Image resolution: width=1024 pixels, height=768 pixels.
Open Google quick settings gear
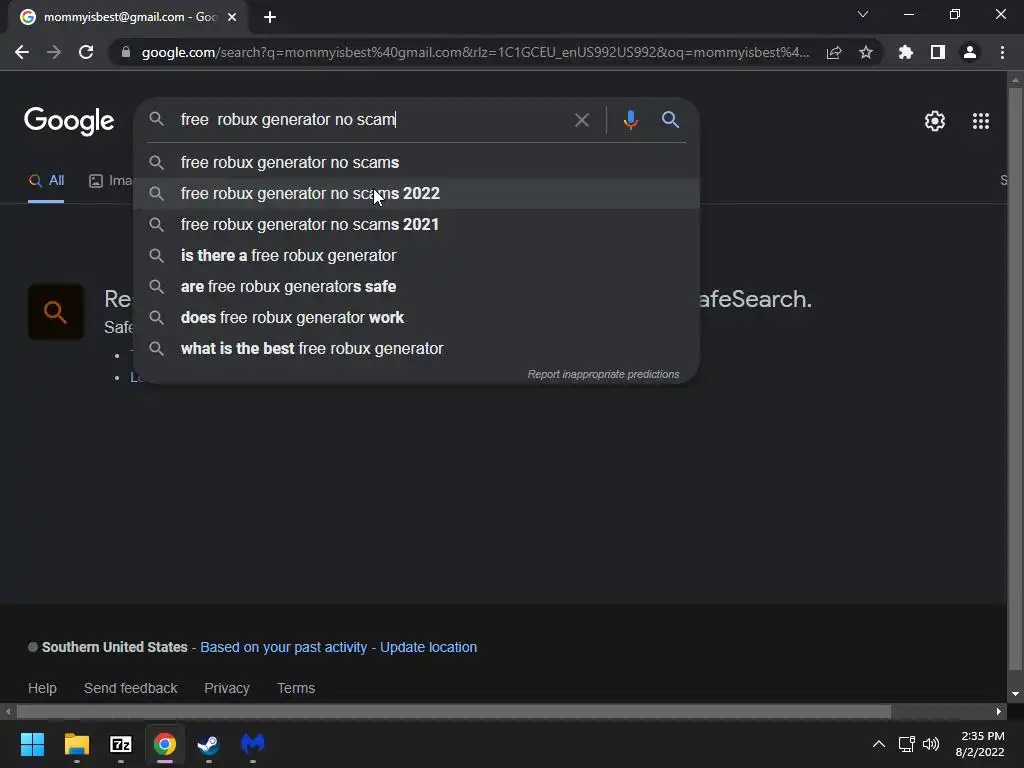point(935,121)
